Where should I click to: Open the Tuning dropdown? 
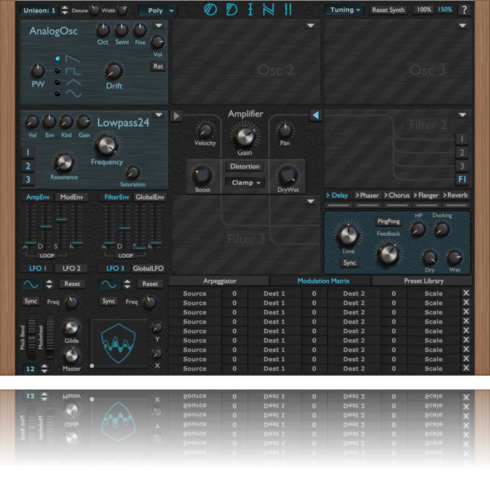[345, 10]
